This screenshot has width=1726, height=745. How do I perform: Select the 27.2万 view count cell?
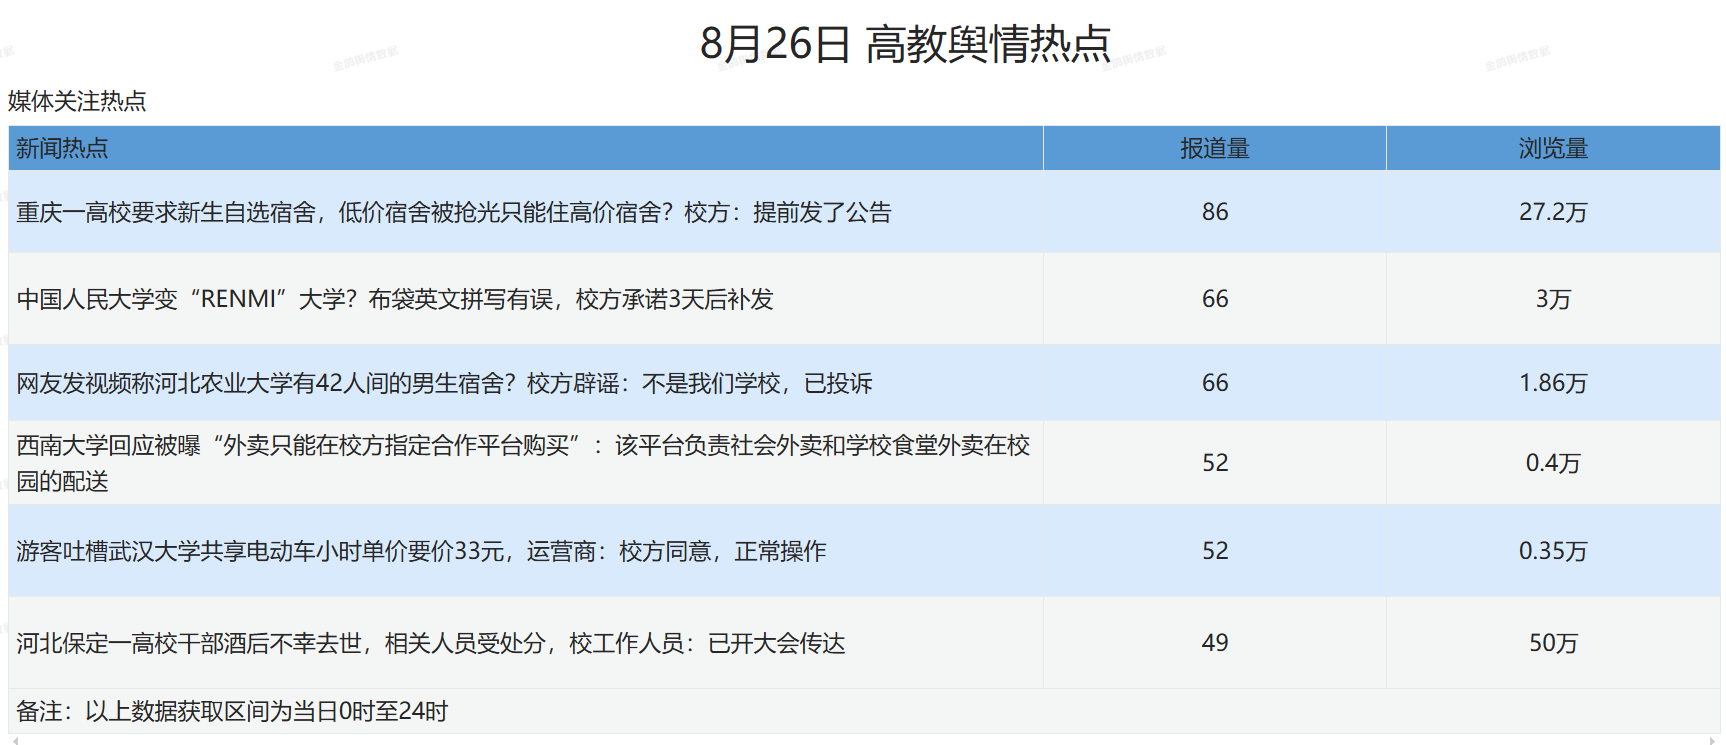pos(1552,212)
